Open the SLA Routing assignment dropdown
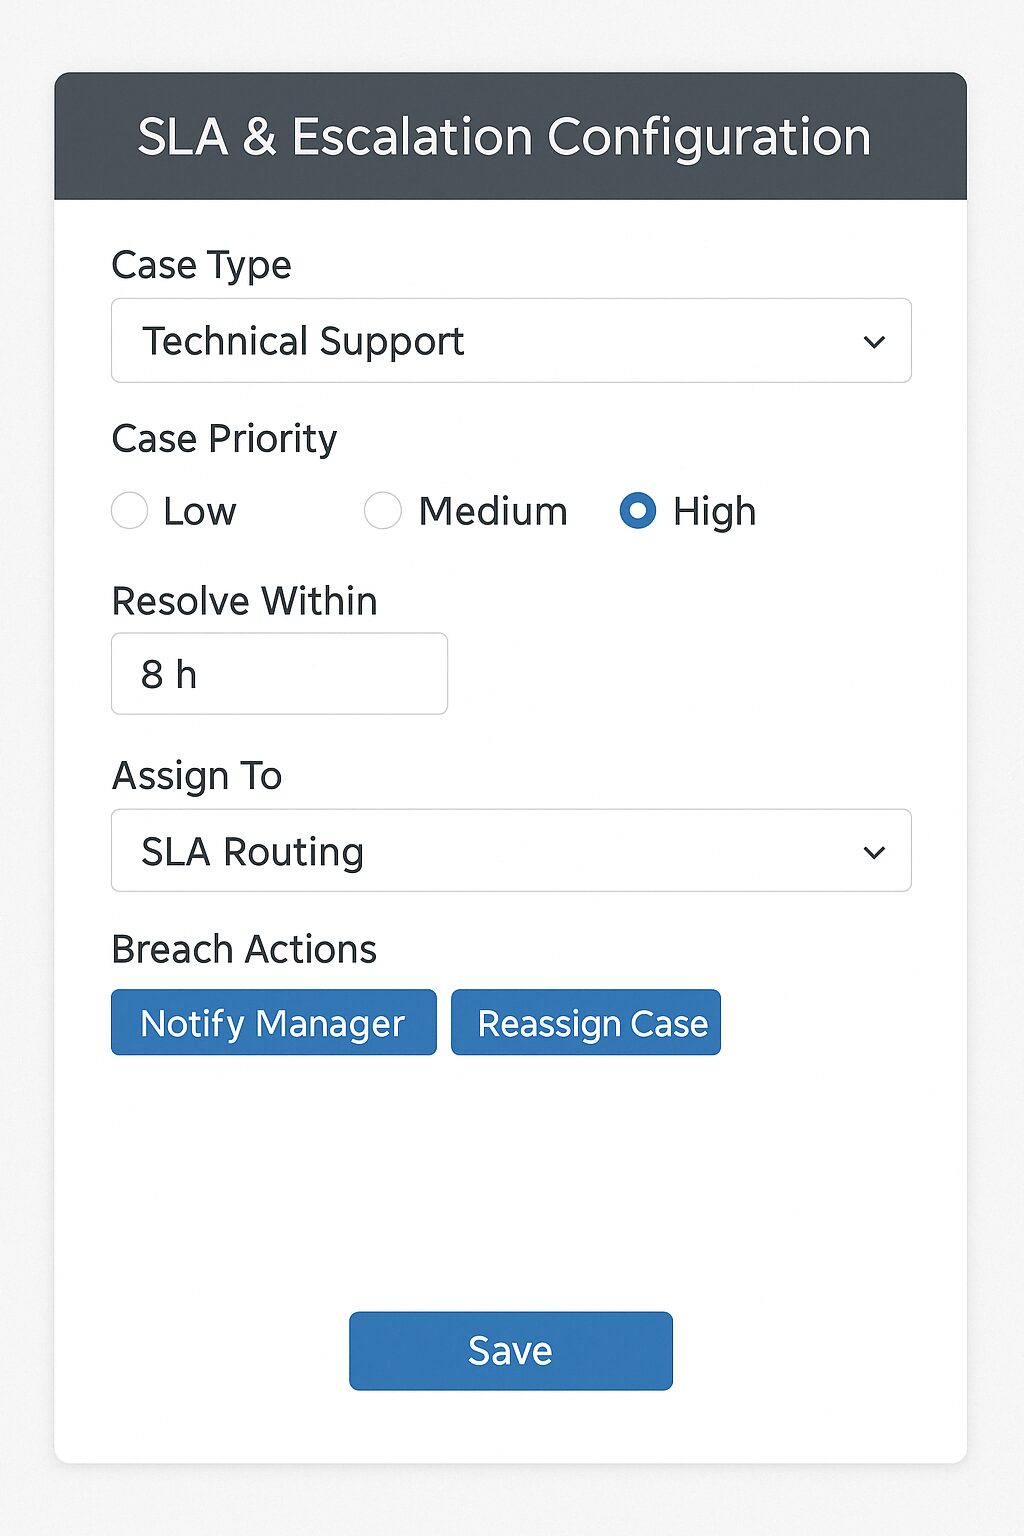The width and height of the screenshot is (1024, 1536). tap(510, 851)
